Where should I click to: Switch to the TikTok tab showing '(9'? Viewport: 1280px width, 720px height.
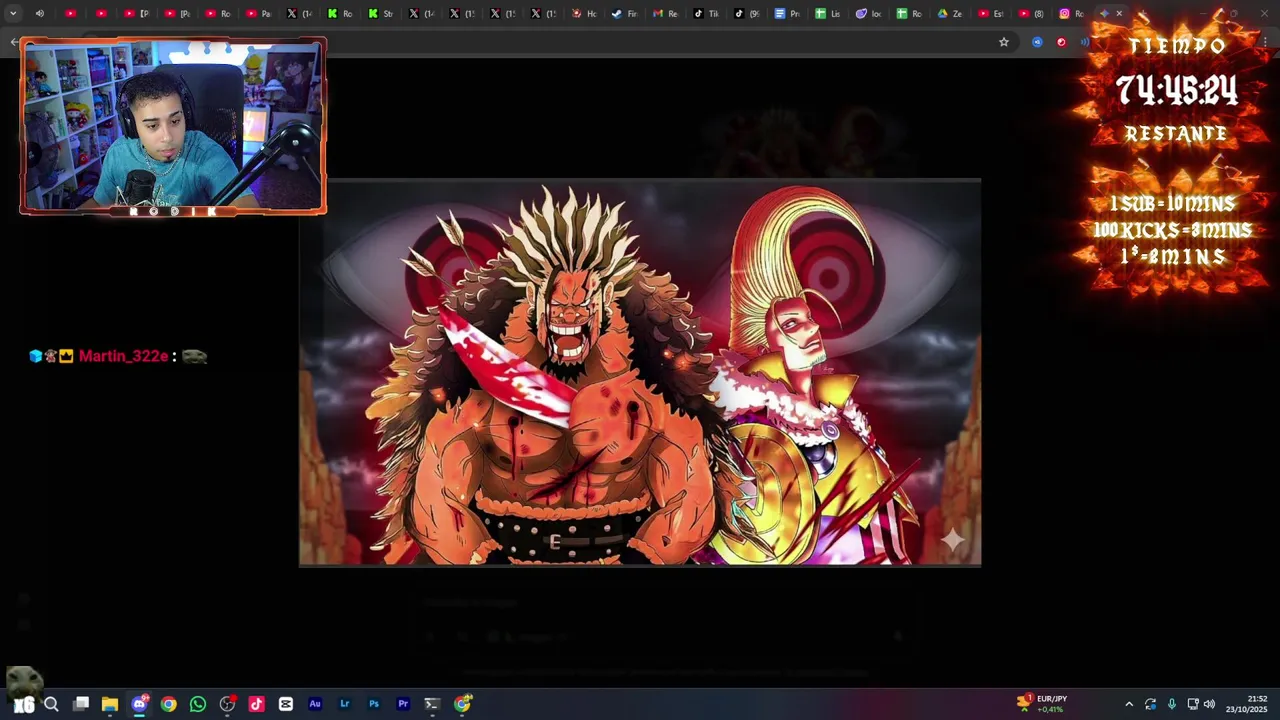click(x=746, y=14)
